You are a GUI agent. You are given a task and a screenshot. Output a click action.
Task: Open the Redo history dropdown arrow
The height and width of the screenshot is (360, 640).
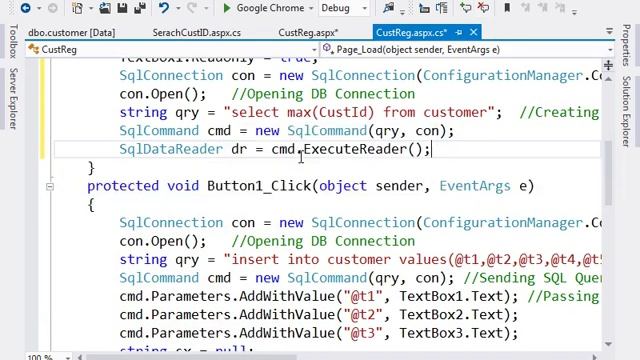point(206,8)
